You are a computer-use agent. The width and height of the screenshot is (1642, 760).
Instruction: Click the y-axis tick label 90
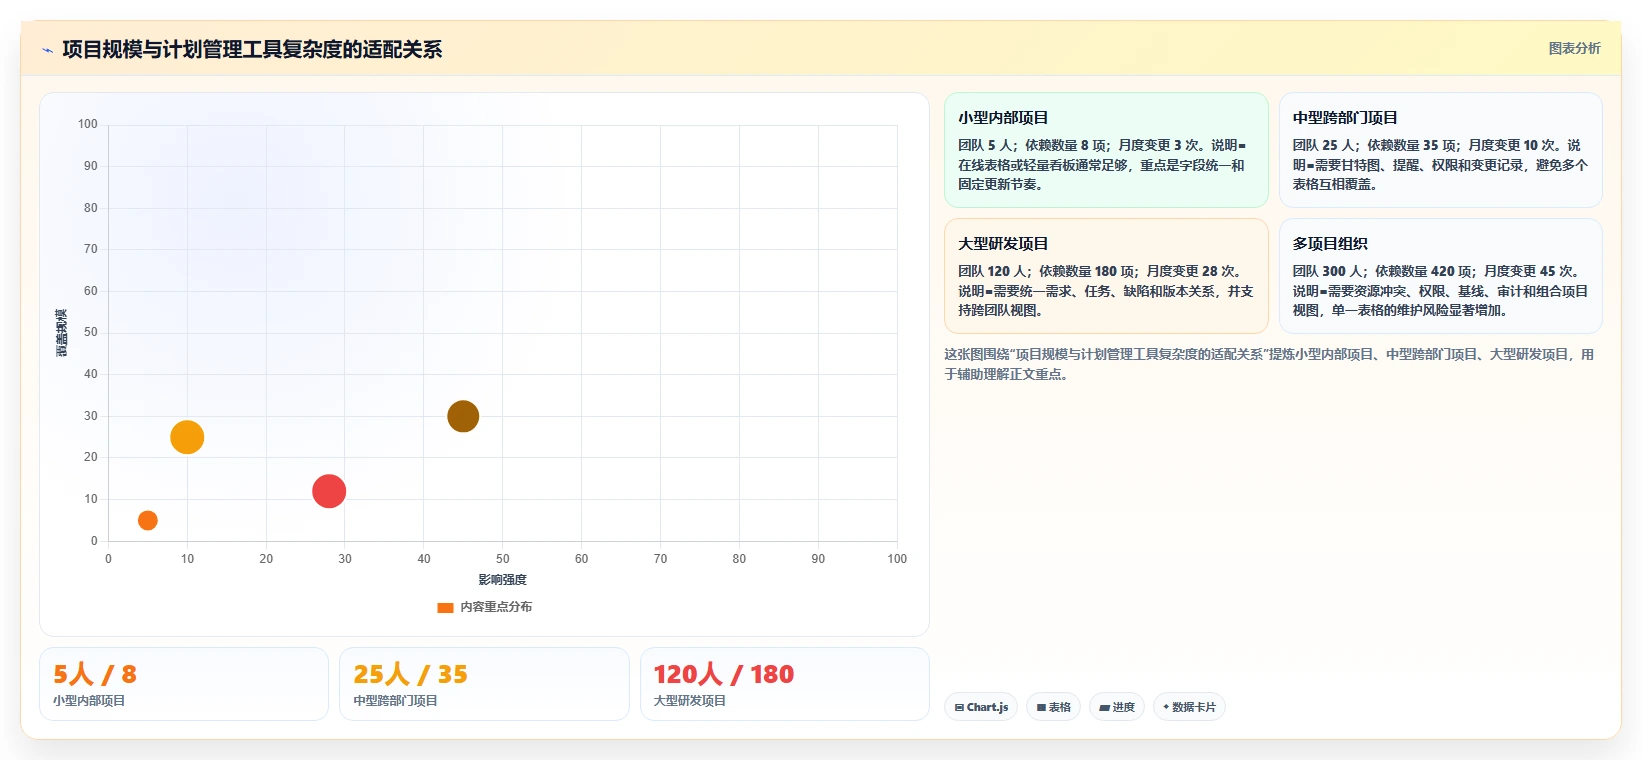[x=91, y=166]
